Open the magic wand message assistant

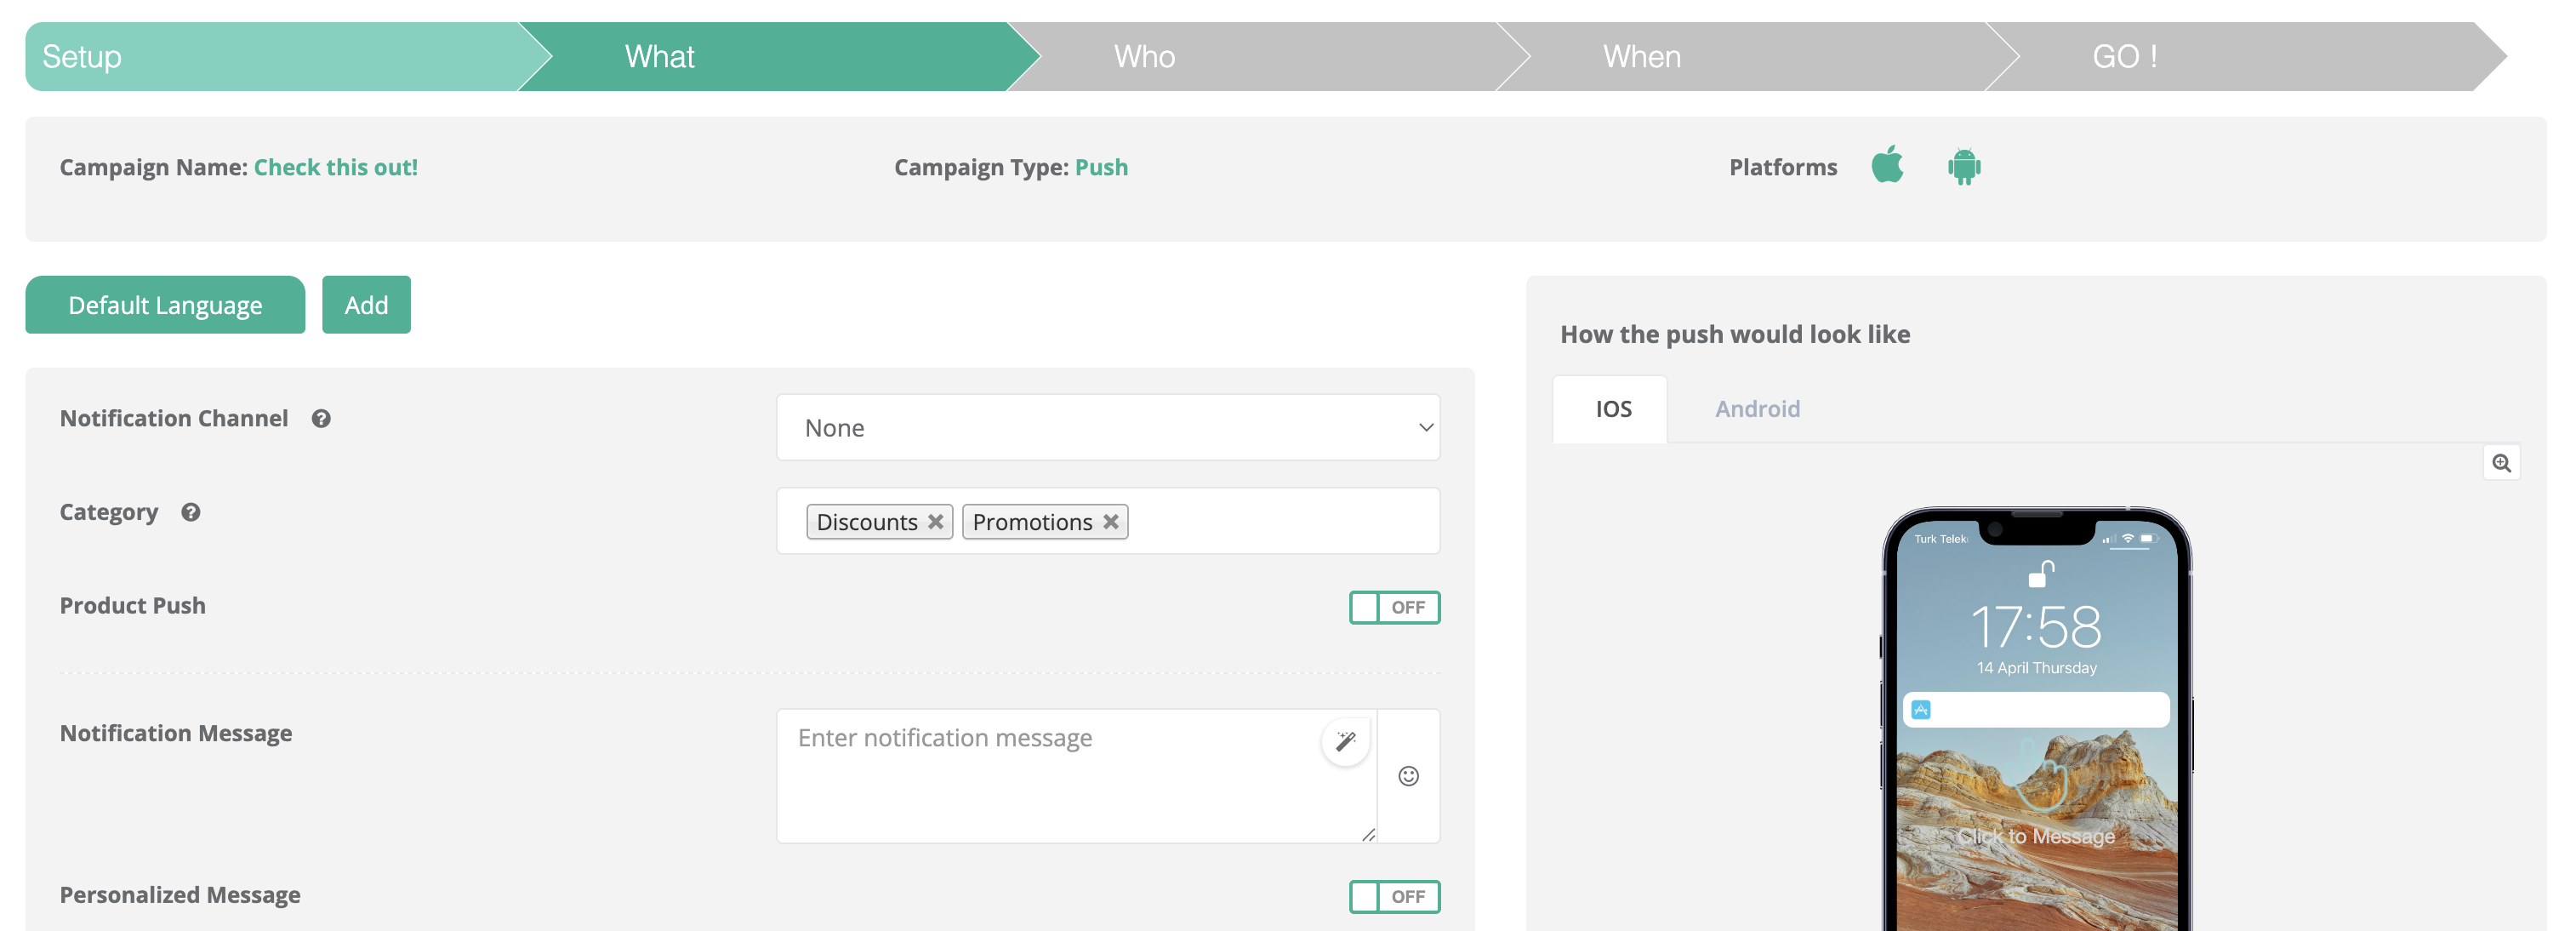tap(1345, 741)
